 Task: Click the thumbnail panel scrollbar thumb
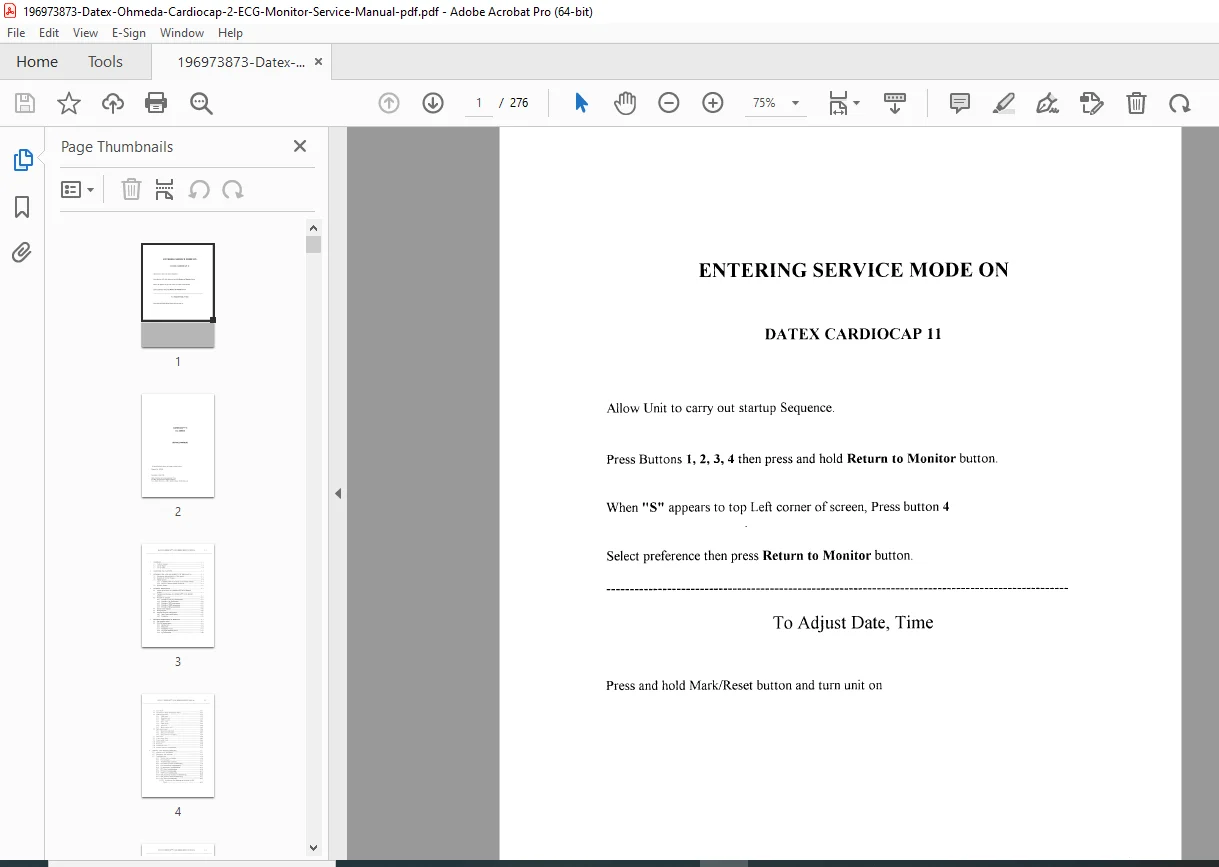313,245
